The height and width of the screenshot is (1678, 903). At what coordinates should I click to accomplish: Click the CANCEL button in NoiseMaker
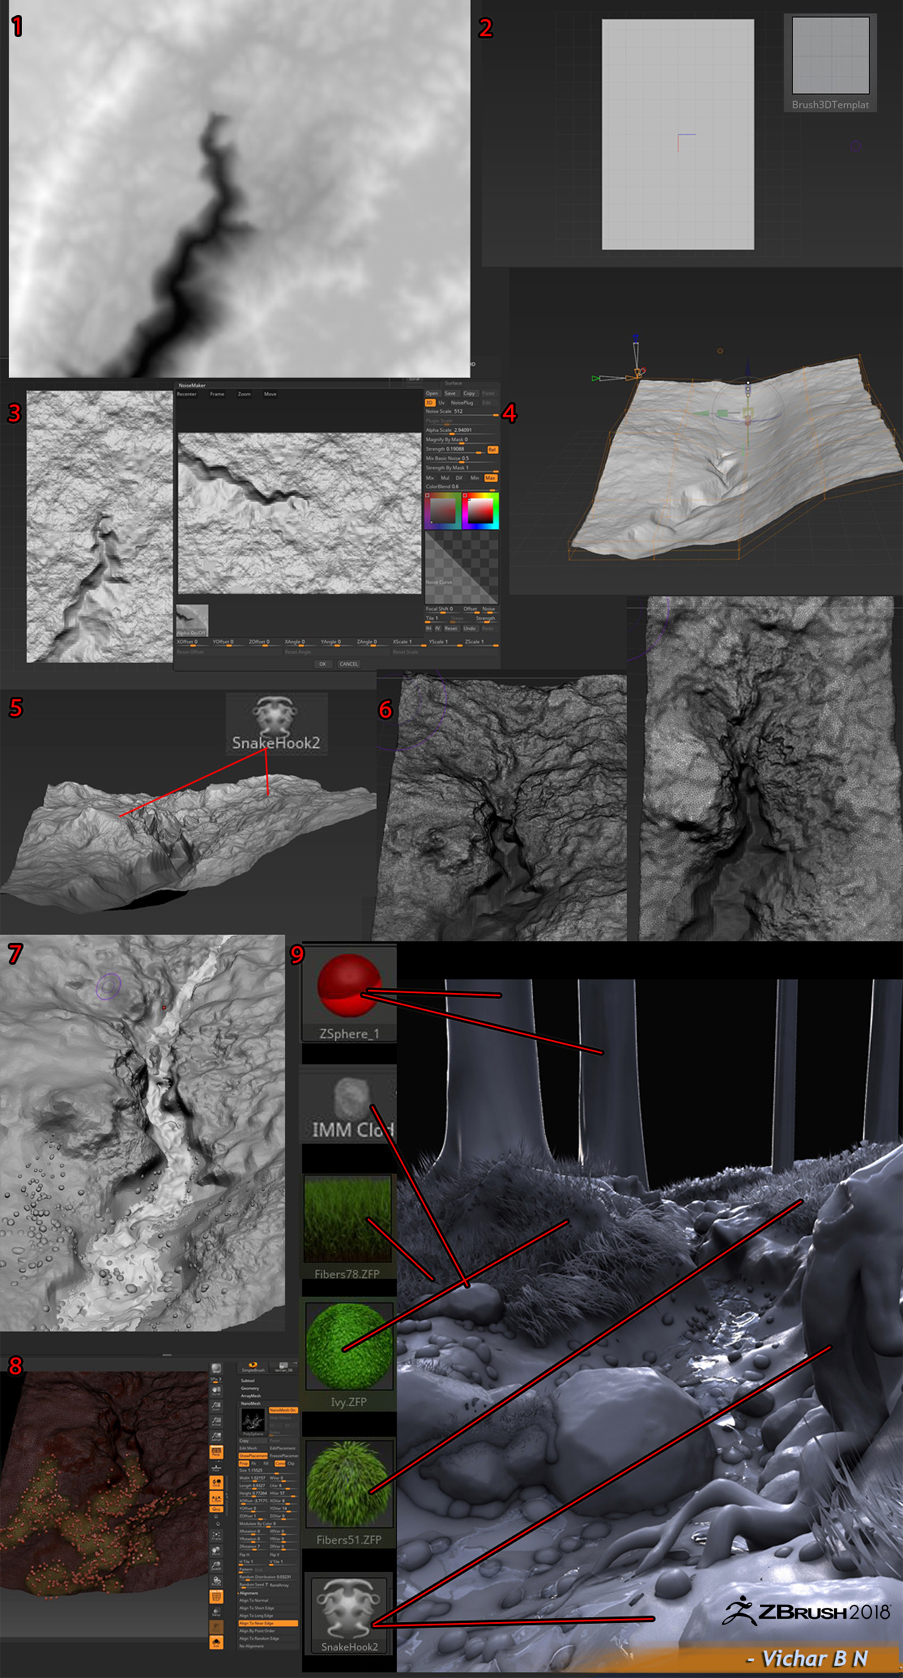(x=348, y=664)
